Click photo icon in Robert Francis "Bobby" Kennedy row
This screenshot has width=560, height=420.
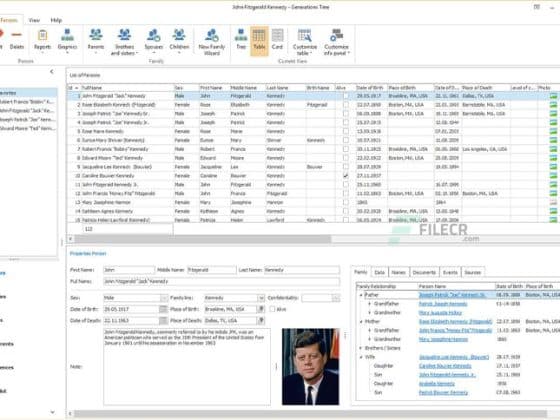[x=553, y=149]
